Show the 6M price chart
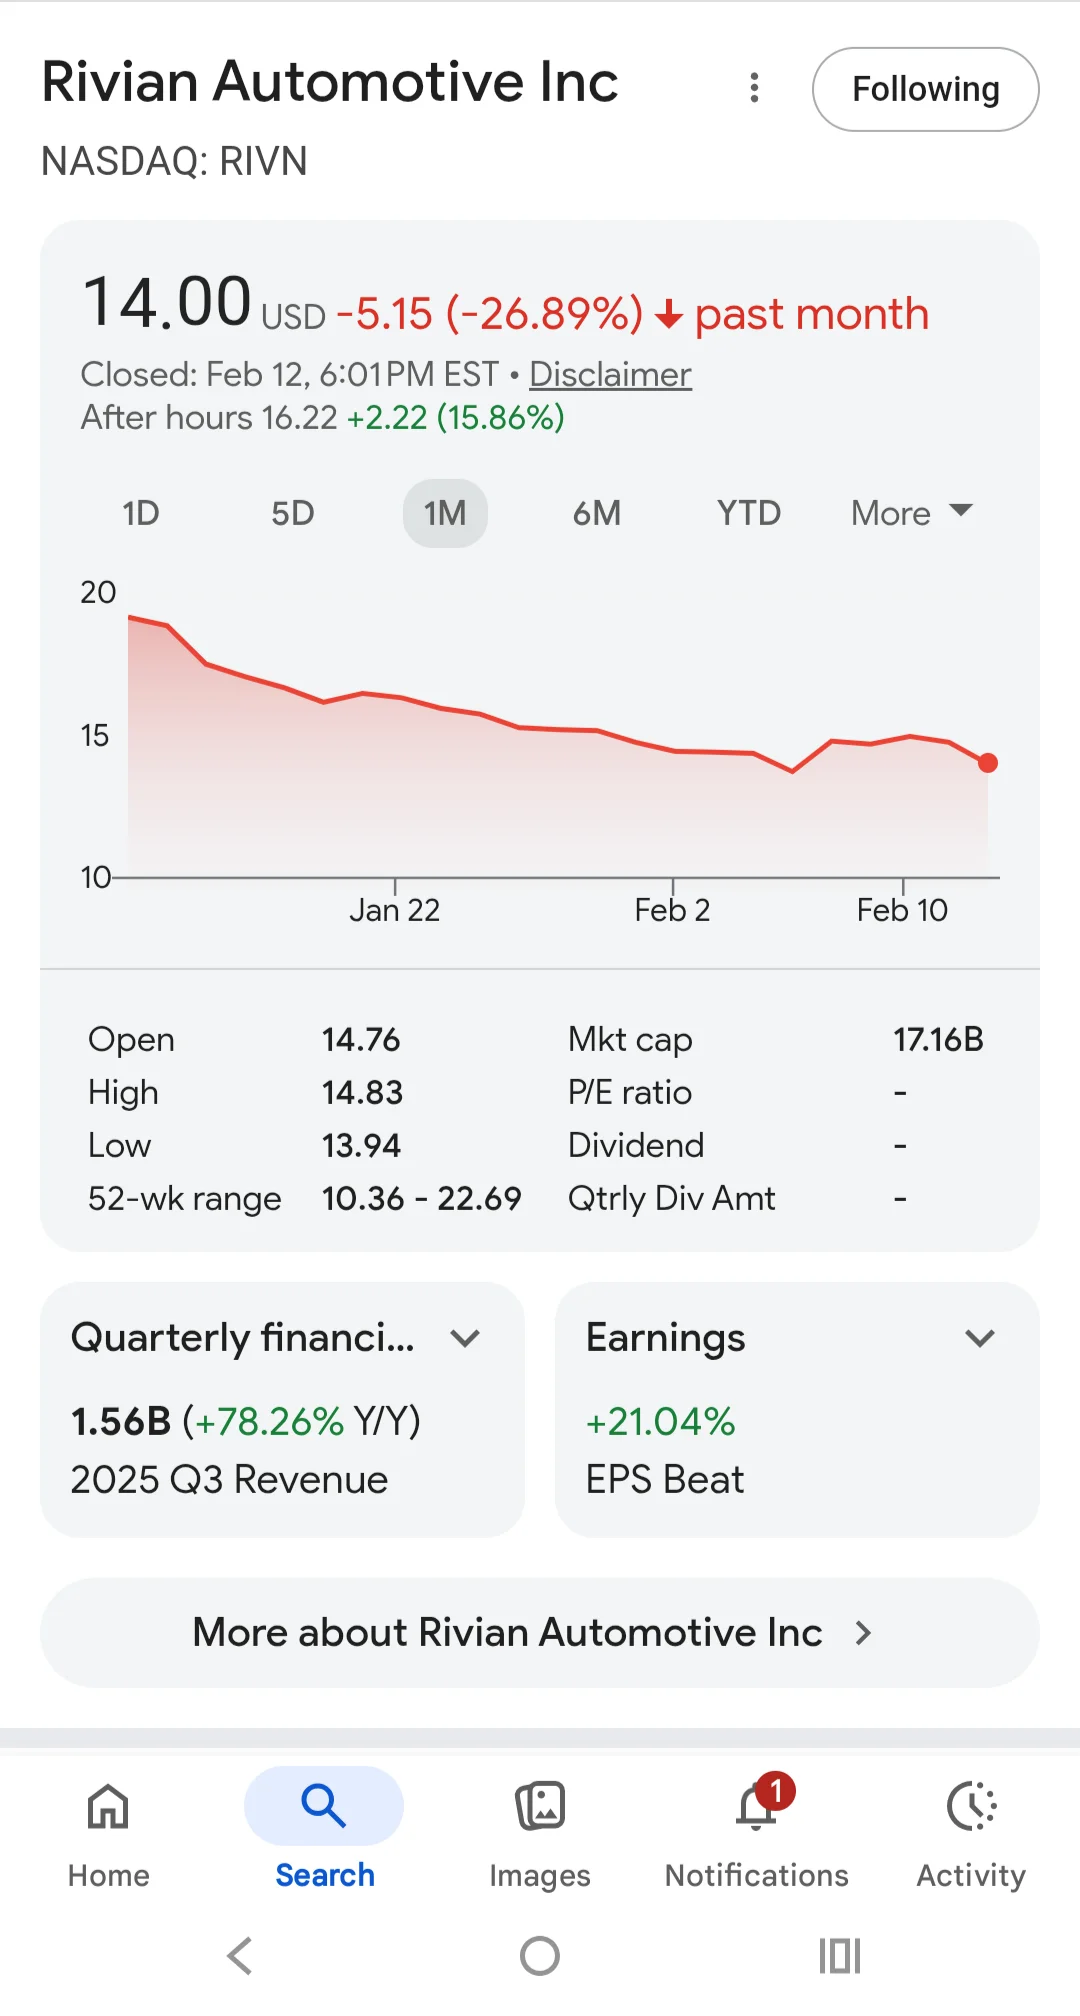1080x2016 pixels. [597, 513]
